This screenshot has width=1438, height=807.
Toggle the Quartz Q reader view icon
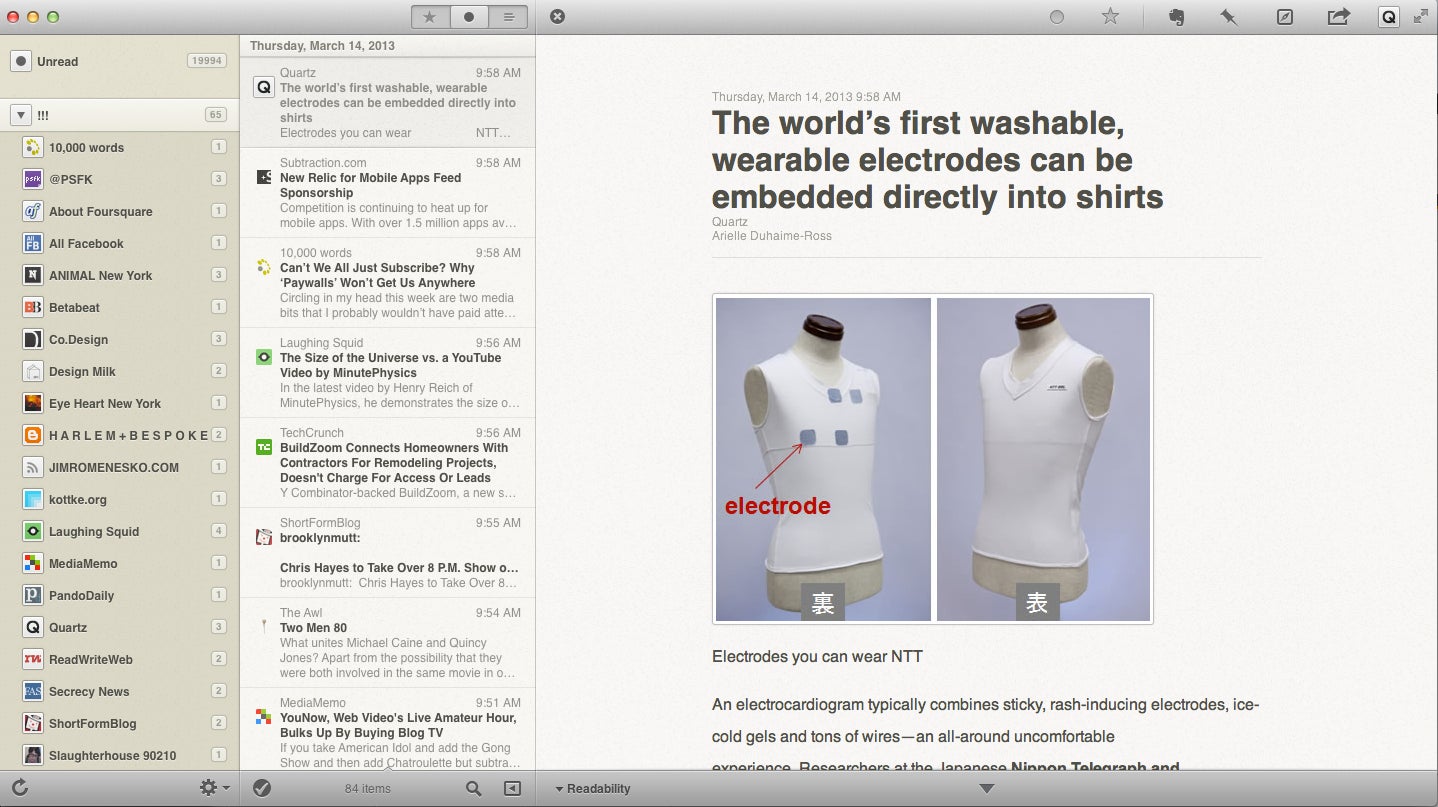1389,16
